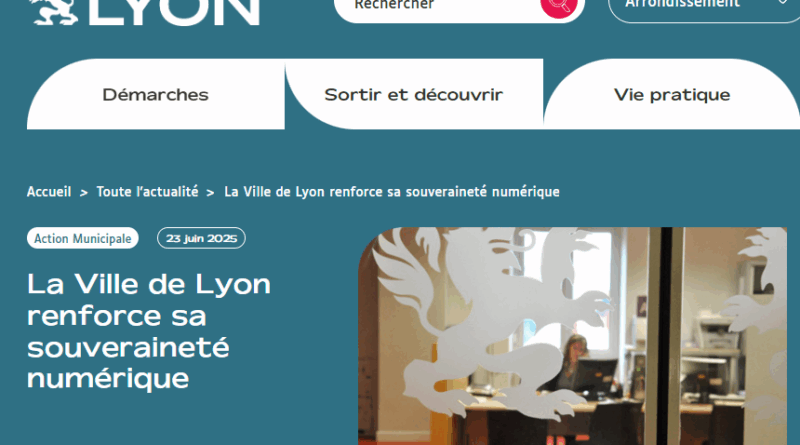
Task: Click the large white lion decal in photo
Action: [492, 324]
